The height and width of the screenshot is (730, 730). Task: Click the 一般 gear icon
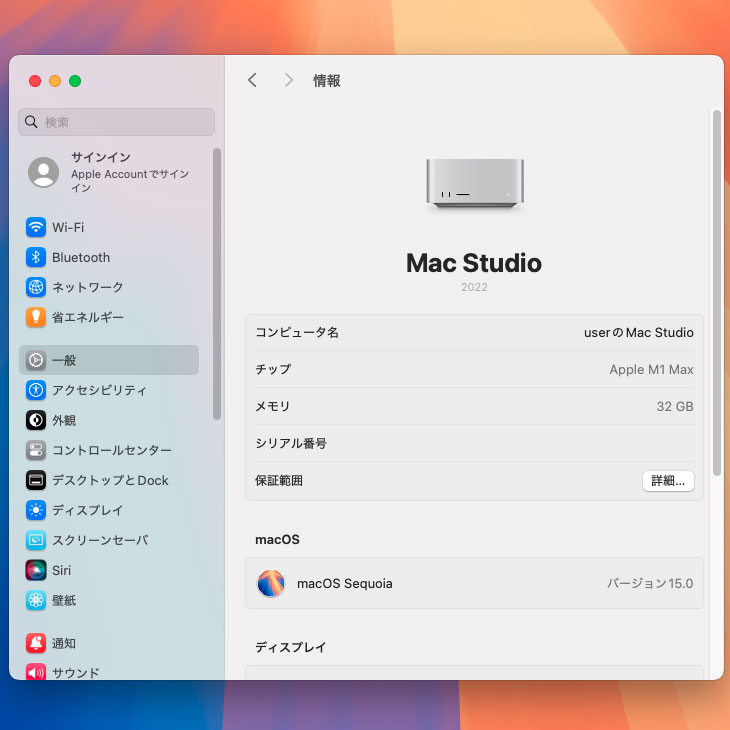(36, 360)
